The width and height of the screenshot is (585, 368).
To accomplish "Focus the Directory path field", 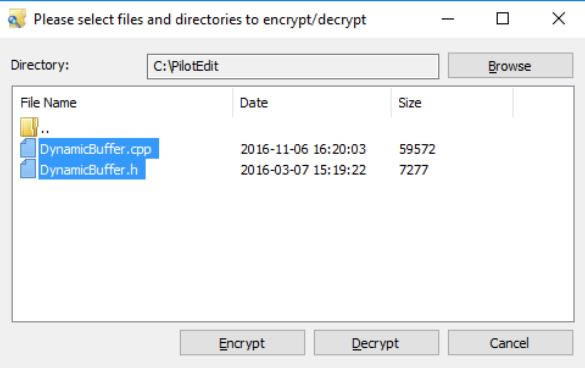I will [293, 66].
